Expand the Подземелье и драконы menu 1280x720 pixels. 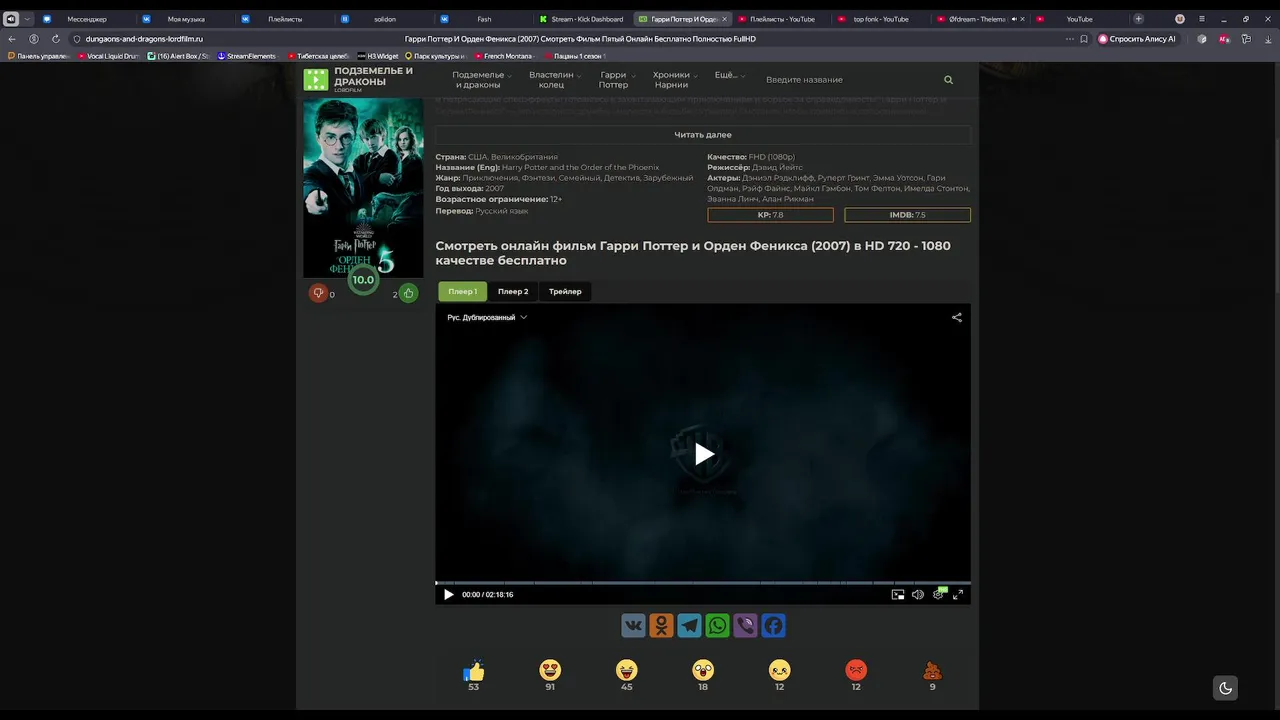[481, 80]
